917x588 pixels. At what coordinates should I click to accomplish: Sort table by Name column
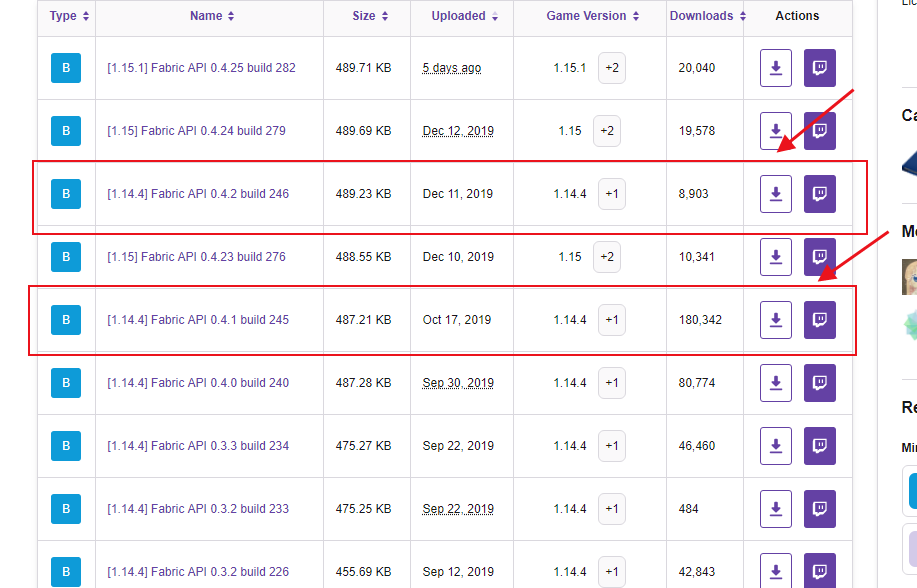(212, 16)
